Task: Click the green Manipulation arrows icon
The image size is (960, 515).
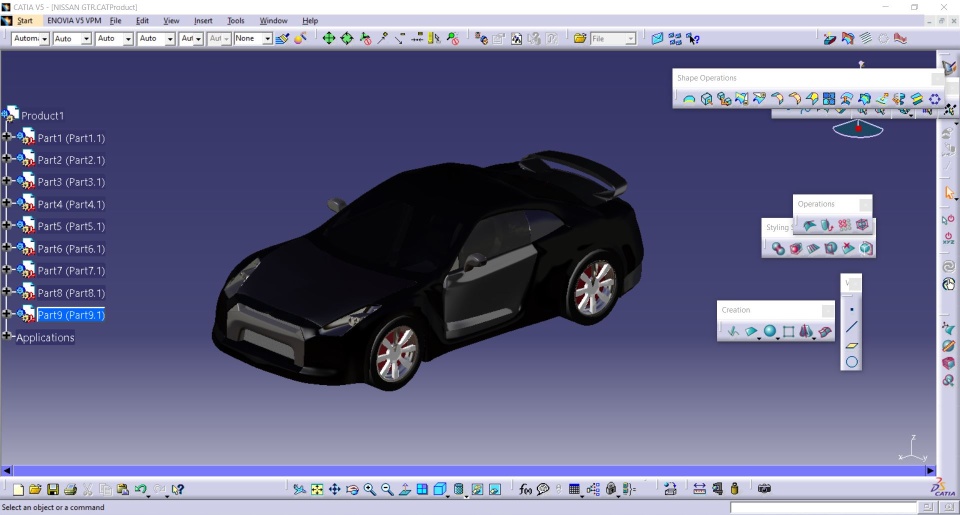Action: tap(329, 39)
